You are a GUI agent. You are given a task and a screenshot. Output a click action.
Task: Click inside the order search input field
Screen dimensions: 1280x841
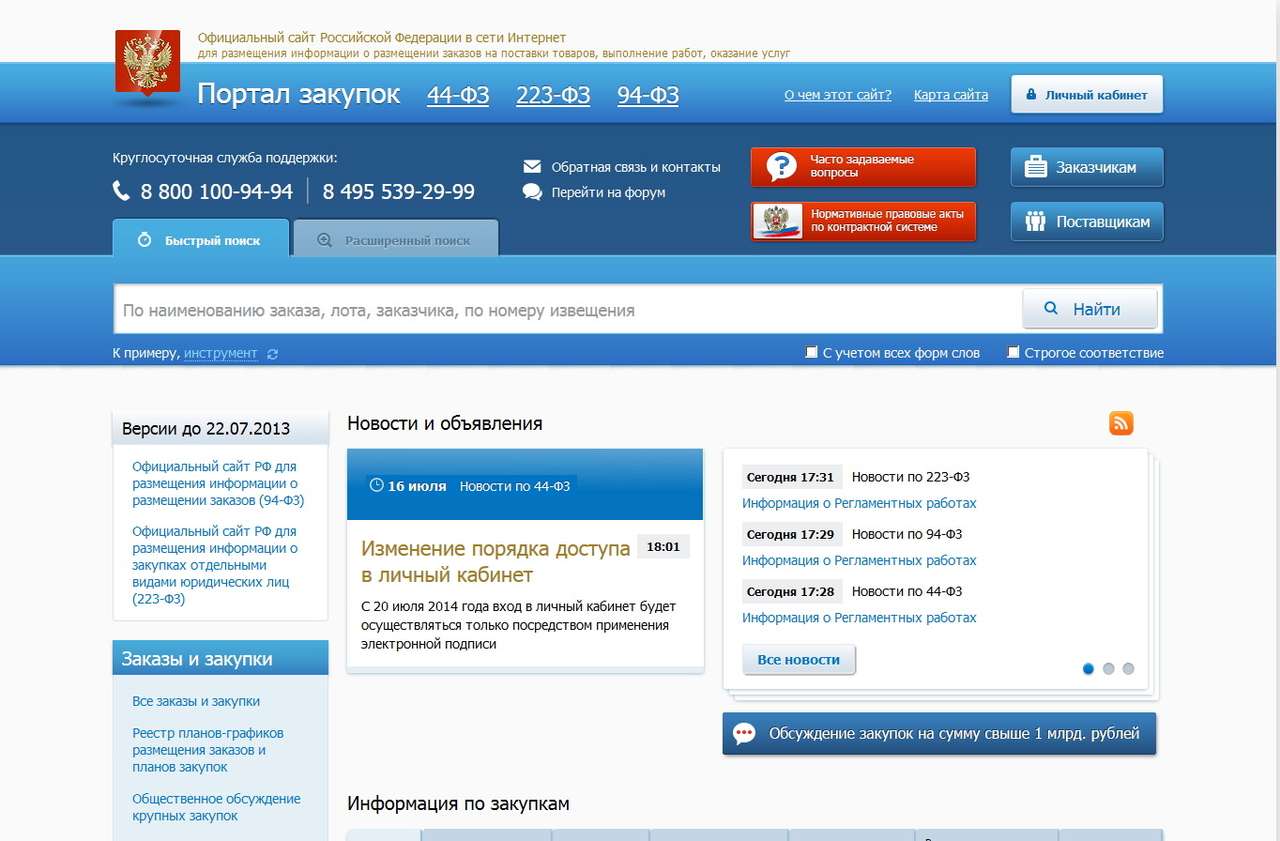point(560,309)
